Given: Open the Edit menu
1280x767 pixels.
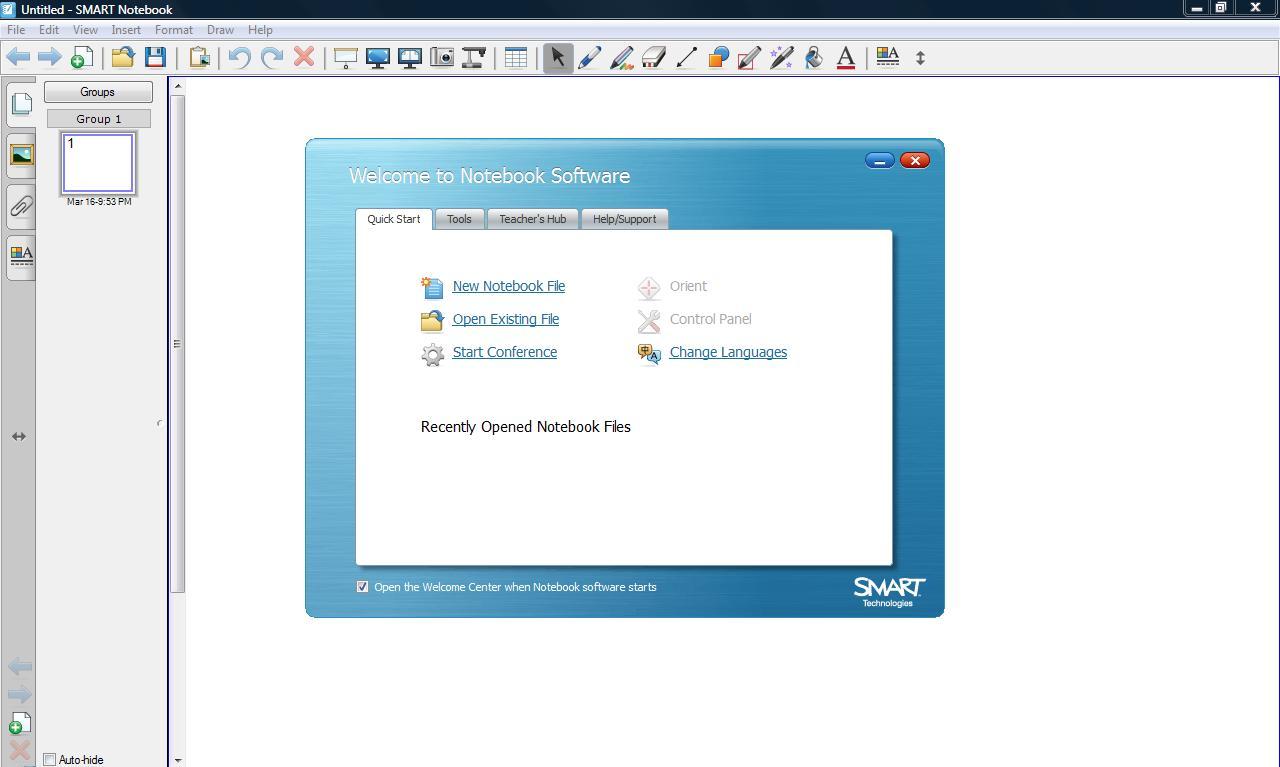Looking at the screenshot, I should [48, 30].
